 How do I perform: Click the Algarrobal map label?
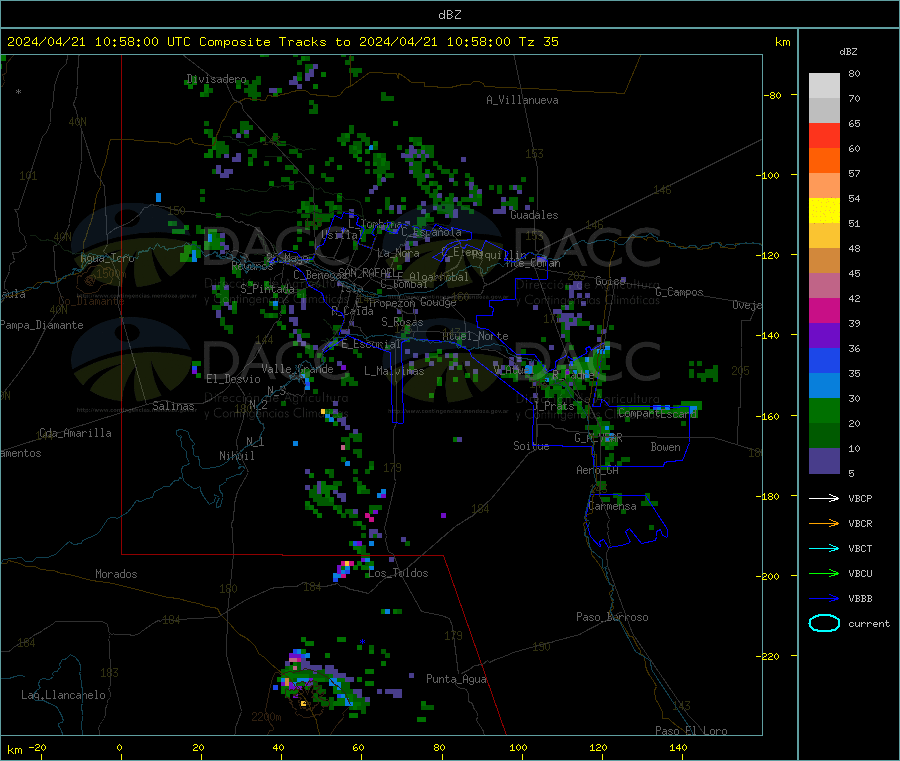click(x=439, y=277)
